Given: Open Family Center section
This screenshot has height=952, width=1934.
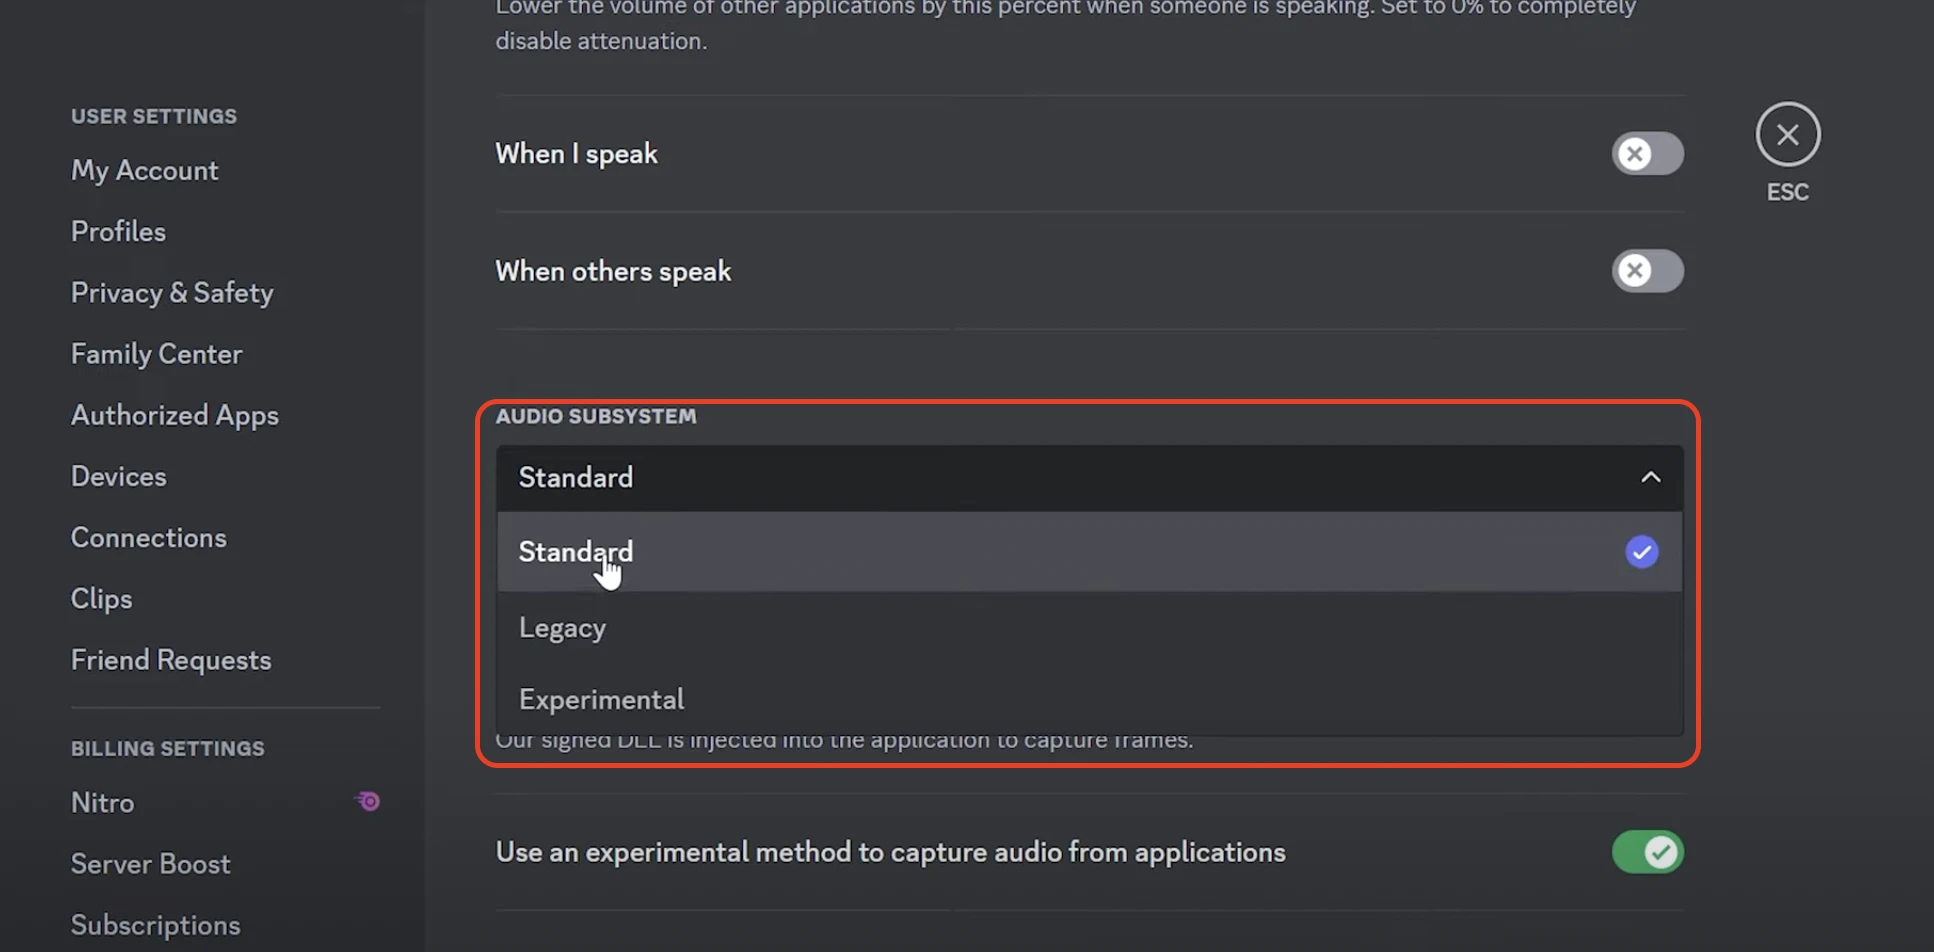Looking at the screenshot, I should [x=157, y=354].
